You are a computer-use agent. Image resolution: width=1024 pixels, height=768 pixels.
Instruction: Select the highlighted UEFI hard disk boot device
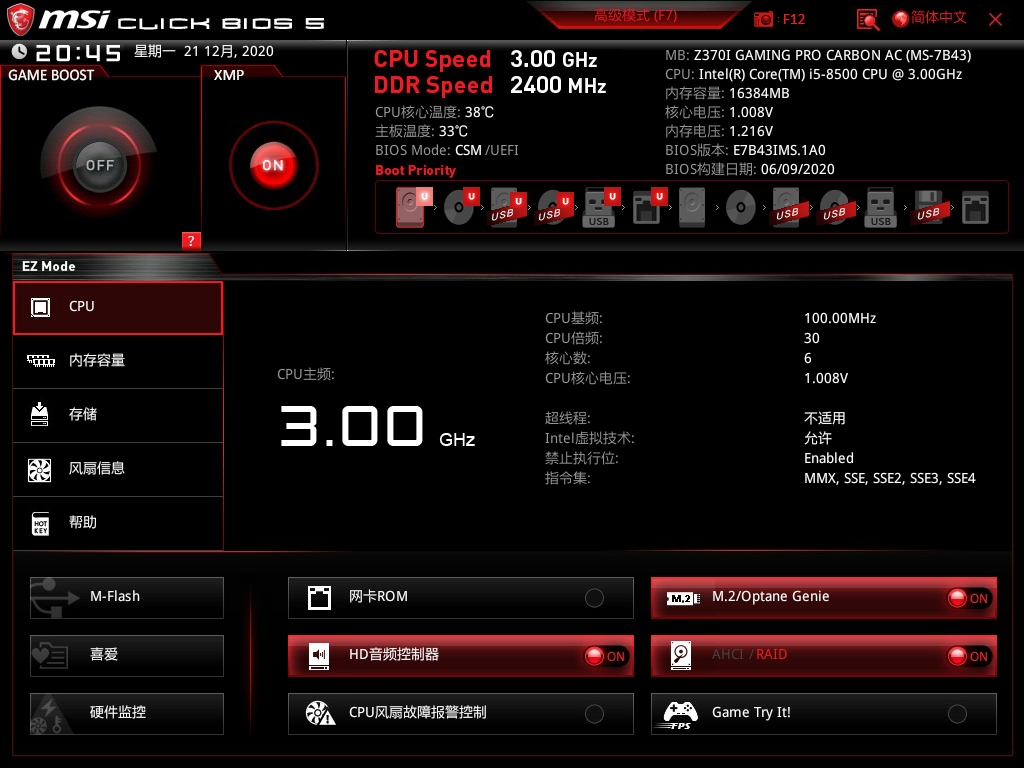413,207
